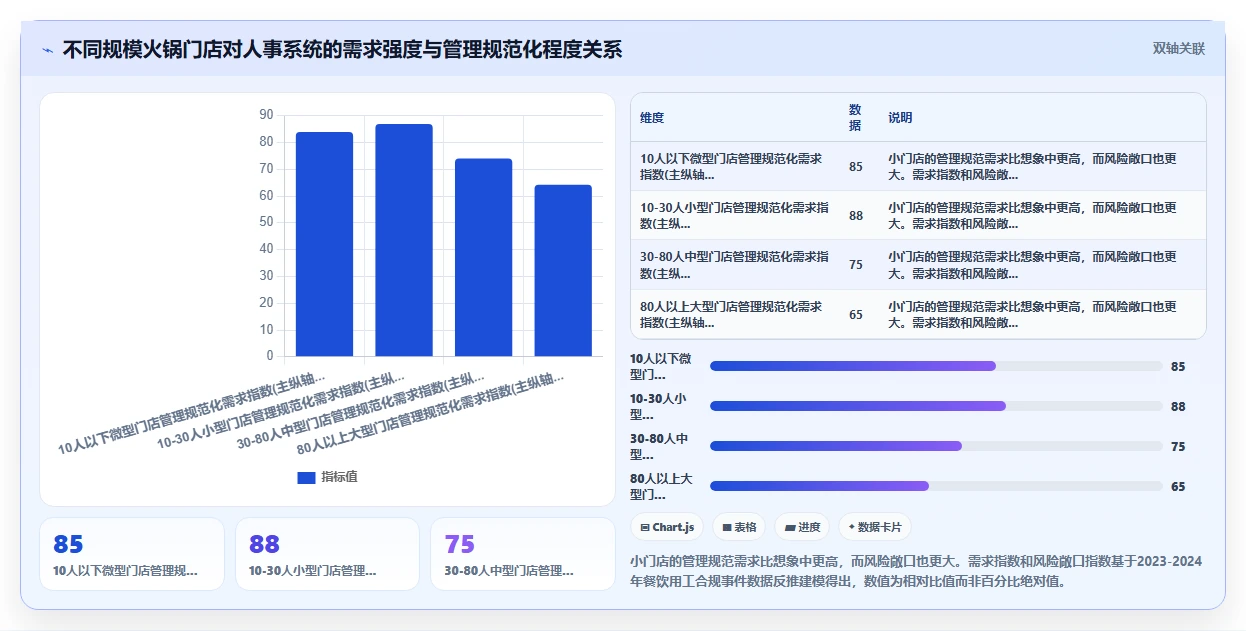The image size is (1246, 631).
Task: Click the footnote paragraph starting 小门店的管理规范需求
Action: pyautogui.click(x=916, y=571)
